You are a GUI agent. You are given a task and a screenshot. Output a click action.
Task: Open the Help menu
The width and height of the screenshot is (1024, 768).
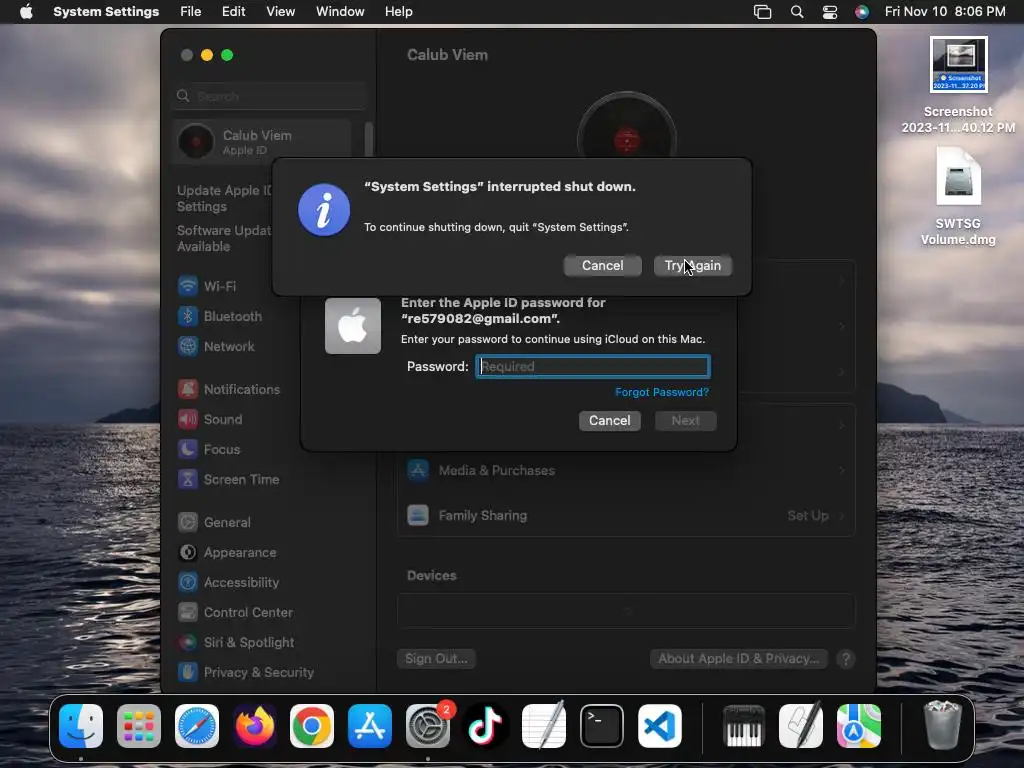tap(398, 12)
